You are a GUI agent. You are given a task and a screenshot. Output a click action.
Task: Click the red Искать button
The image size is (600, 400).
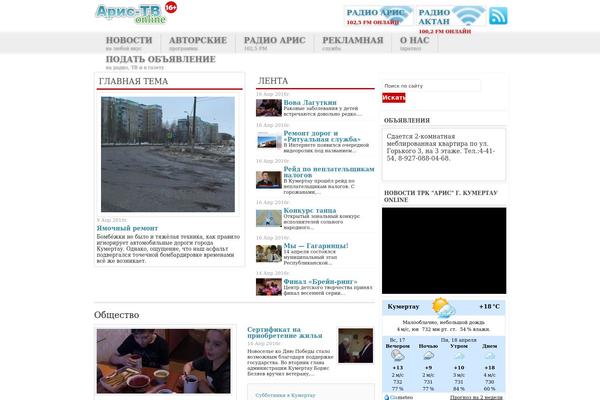click(394, 98)
